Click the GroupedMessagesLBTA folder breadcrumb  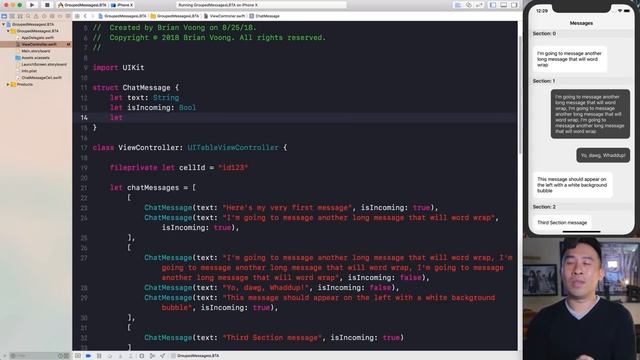pyautogui.click(x=175, y=16)
